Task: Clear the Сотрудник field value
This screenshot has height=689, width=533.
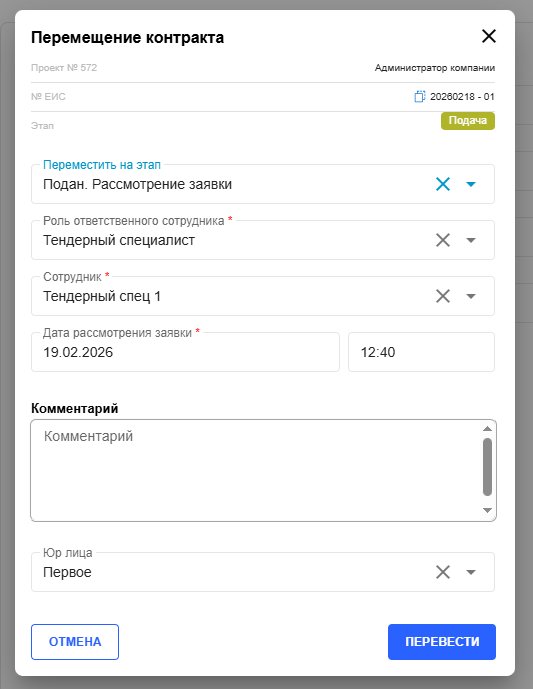Action: [x=443, y=296]
